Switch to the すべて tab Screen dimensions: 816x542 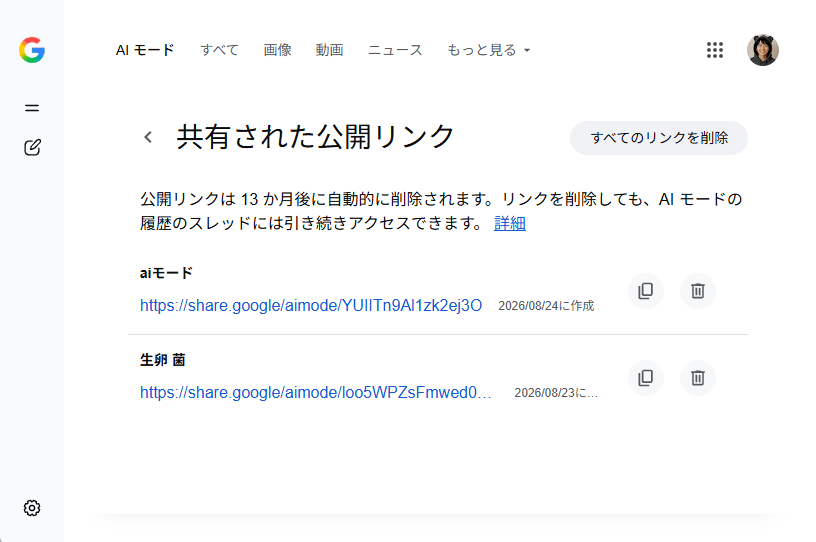pyautogui.click(x=219, y=50)
